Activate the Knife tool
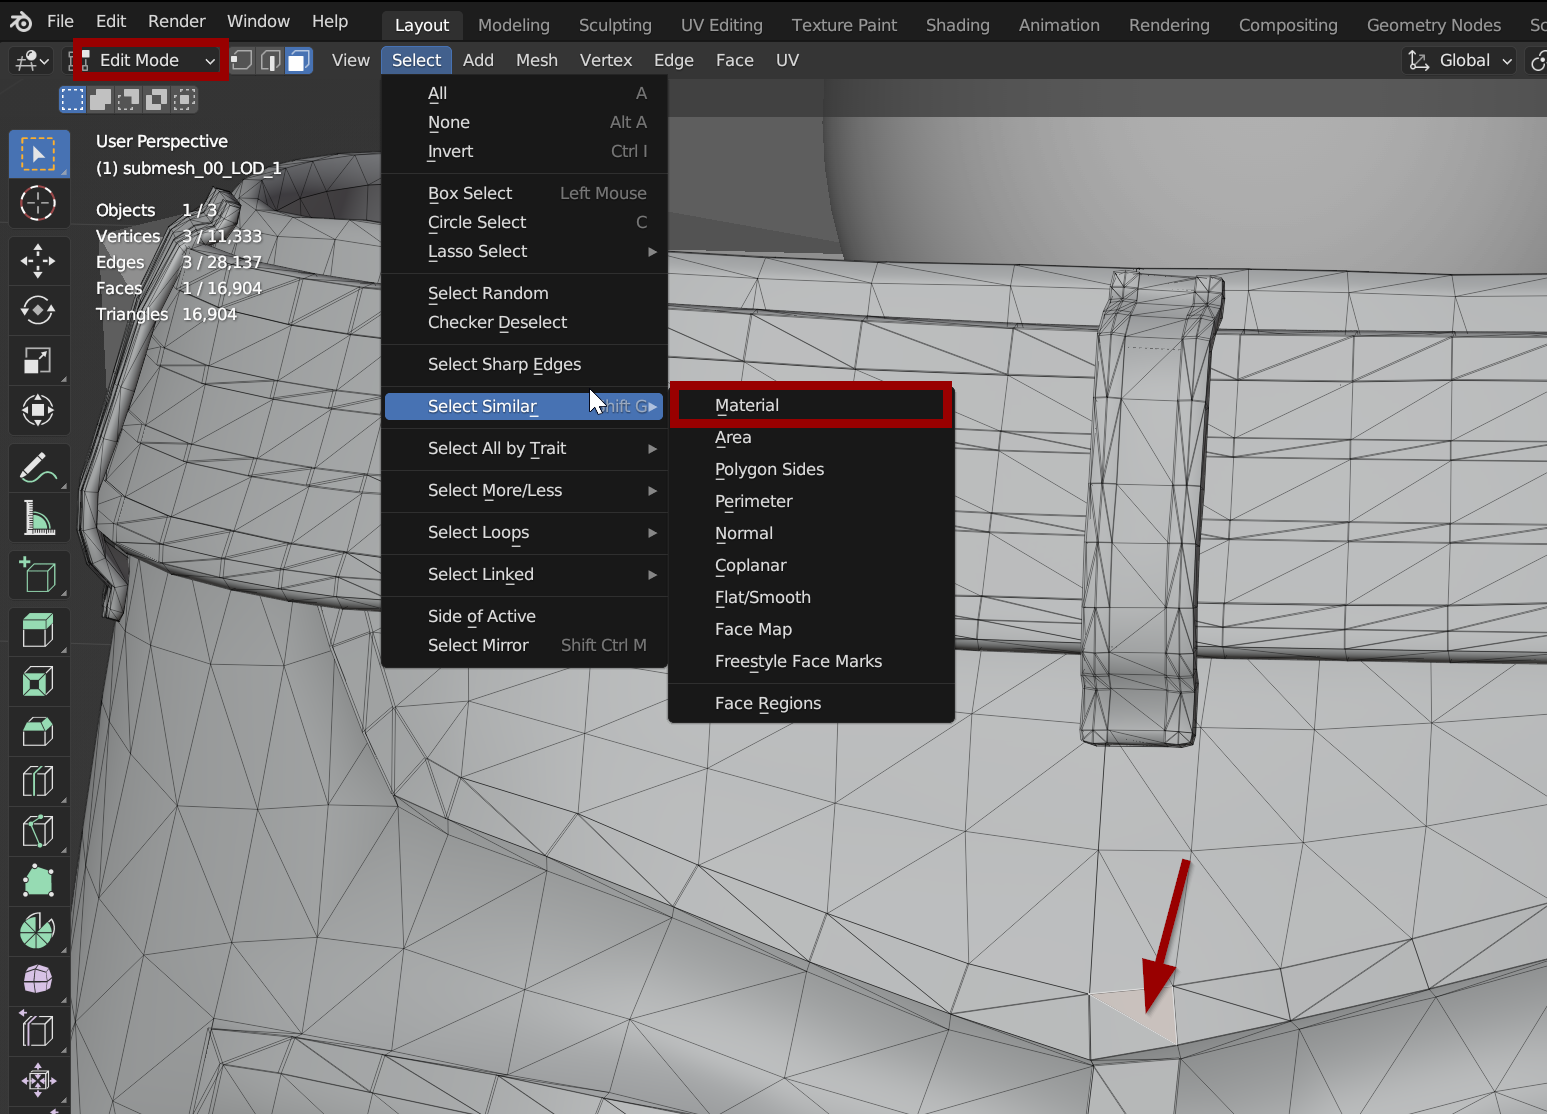This screenshot has width=1547, height=1114. click(x=38, y=831)
